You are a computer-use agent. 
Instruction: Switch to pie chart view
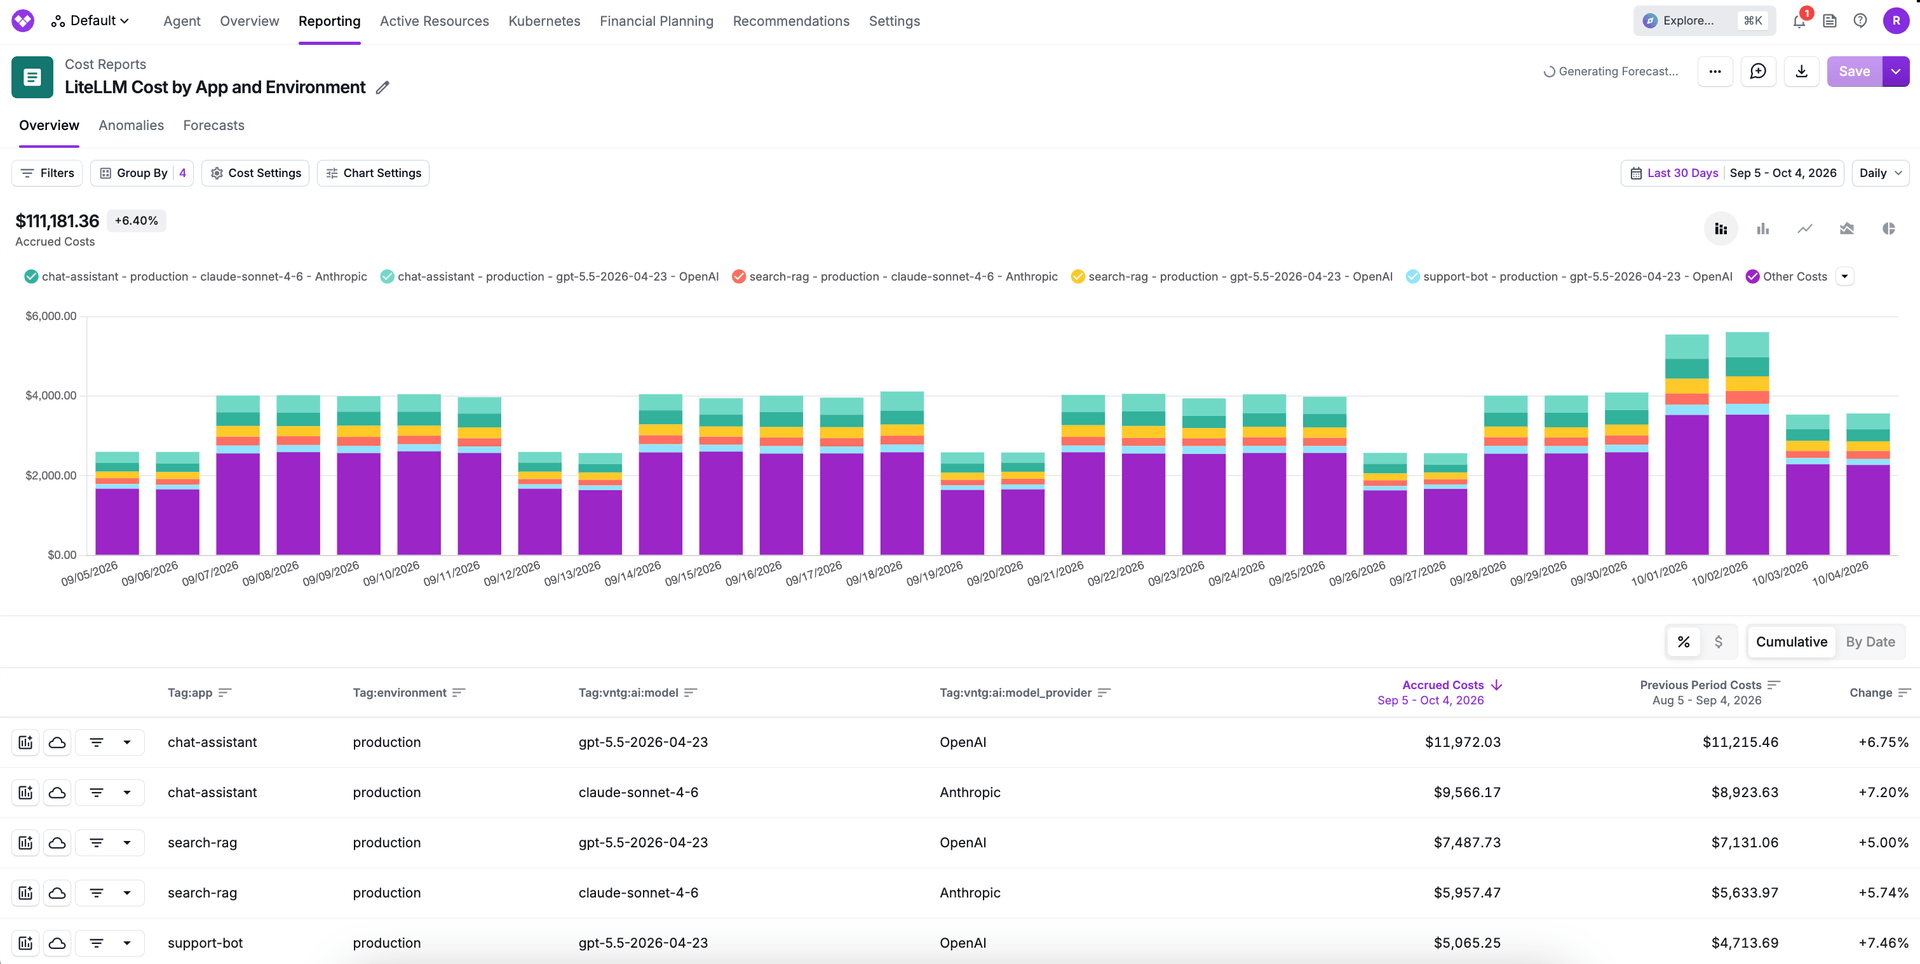click(x=1889, y=229)
